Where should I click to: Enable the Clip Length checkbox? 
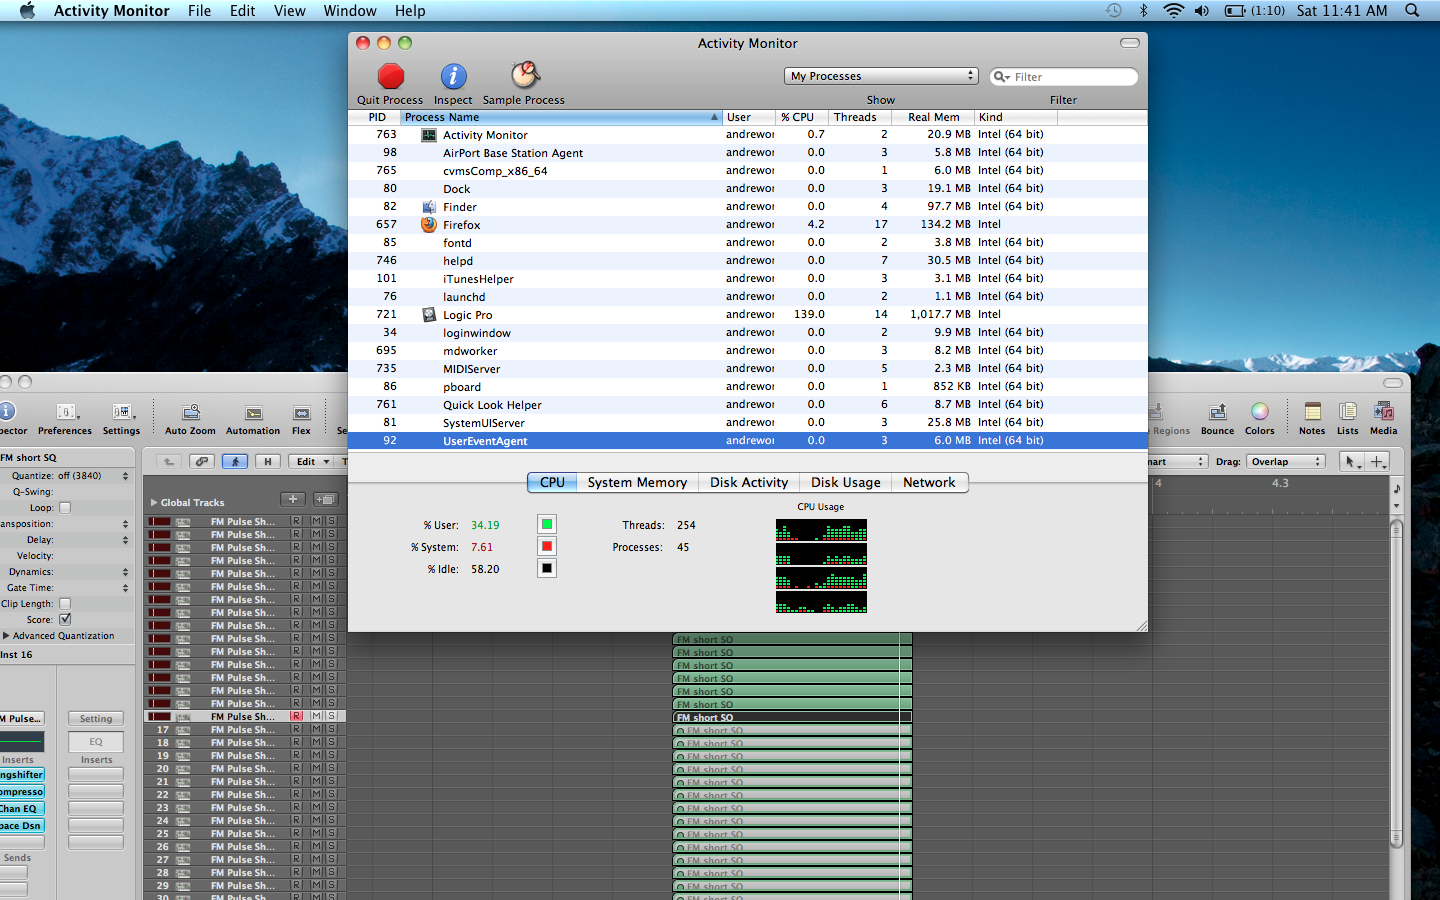tap(65, 604)
